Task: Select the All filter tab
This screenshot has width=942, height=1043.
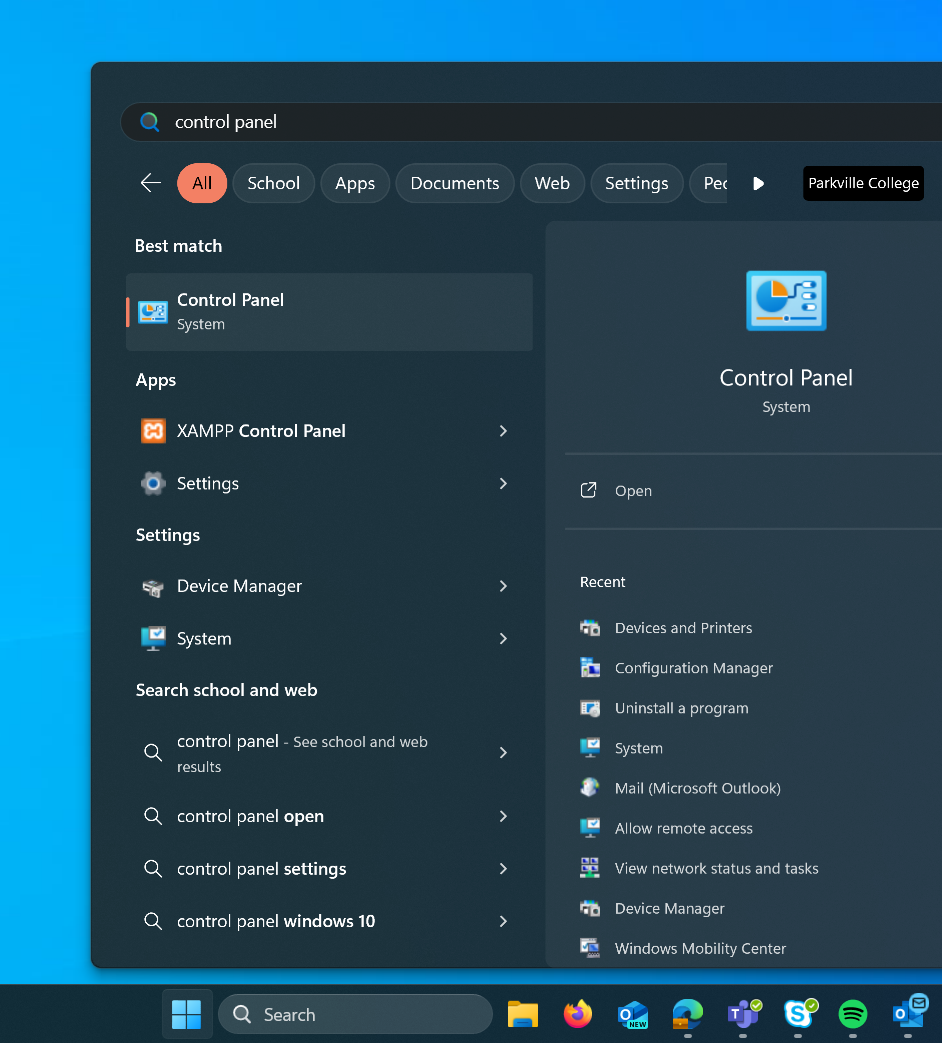Action: 202,183
